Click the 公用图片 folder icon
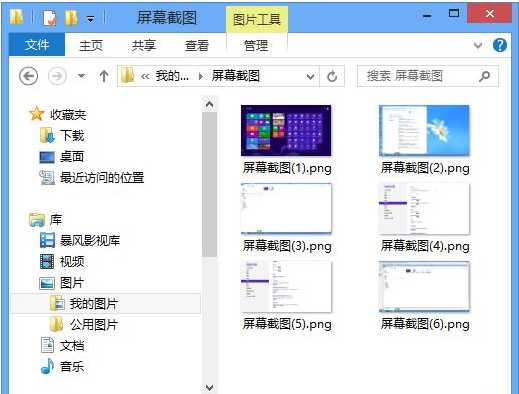Viewport: 519px width, 394px height. coord(57,324)
